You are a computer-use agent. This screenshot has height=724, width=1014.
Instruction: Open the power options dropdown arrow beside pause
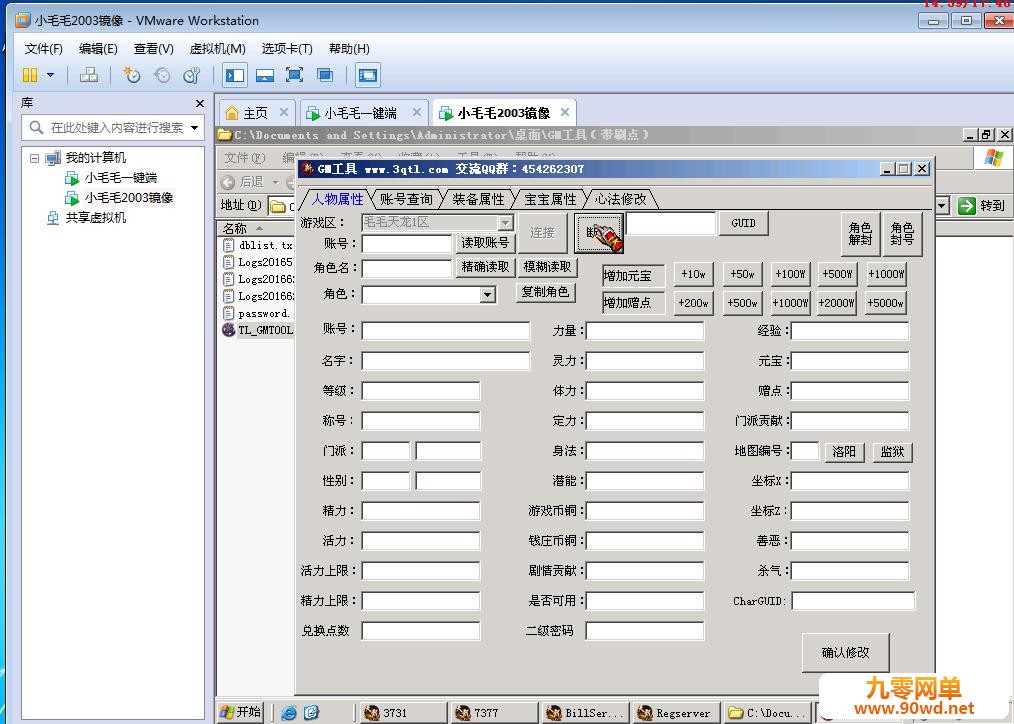50,75
